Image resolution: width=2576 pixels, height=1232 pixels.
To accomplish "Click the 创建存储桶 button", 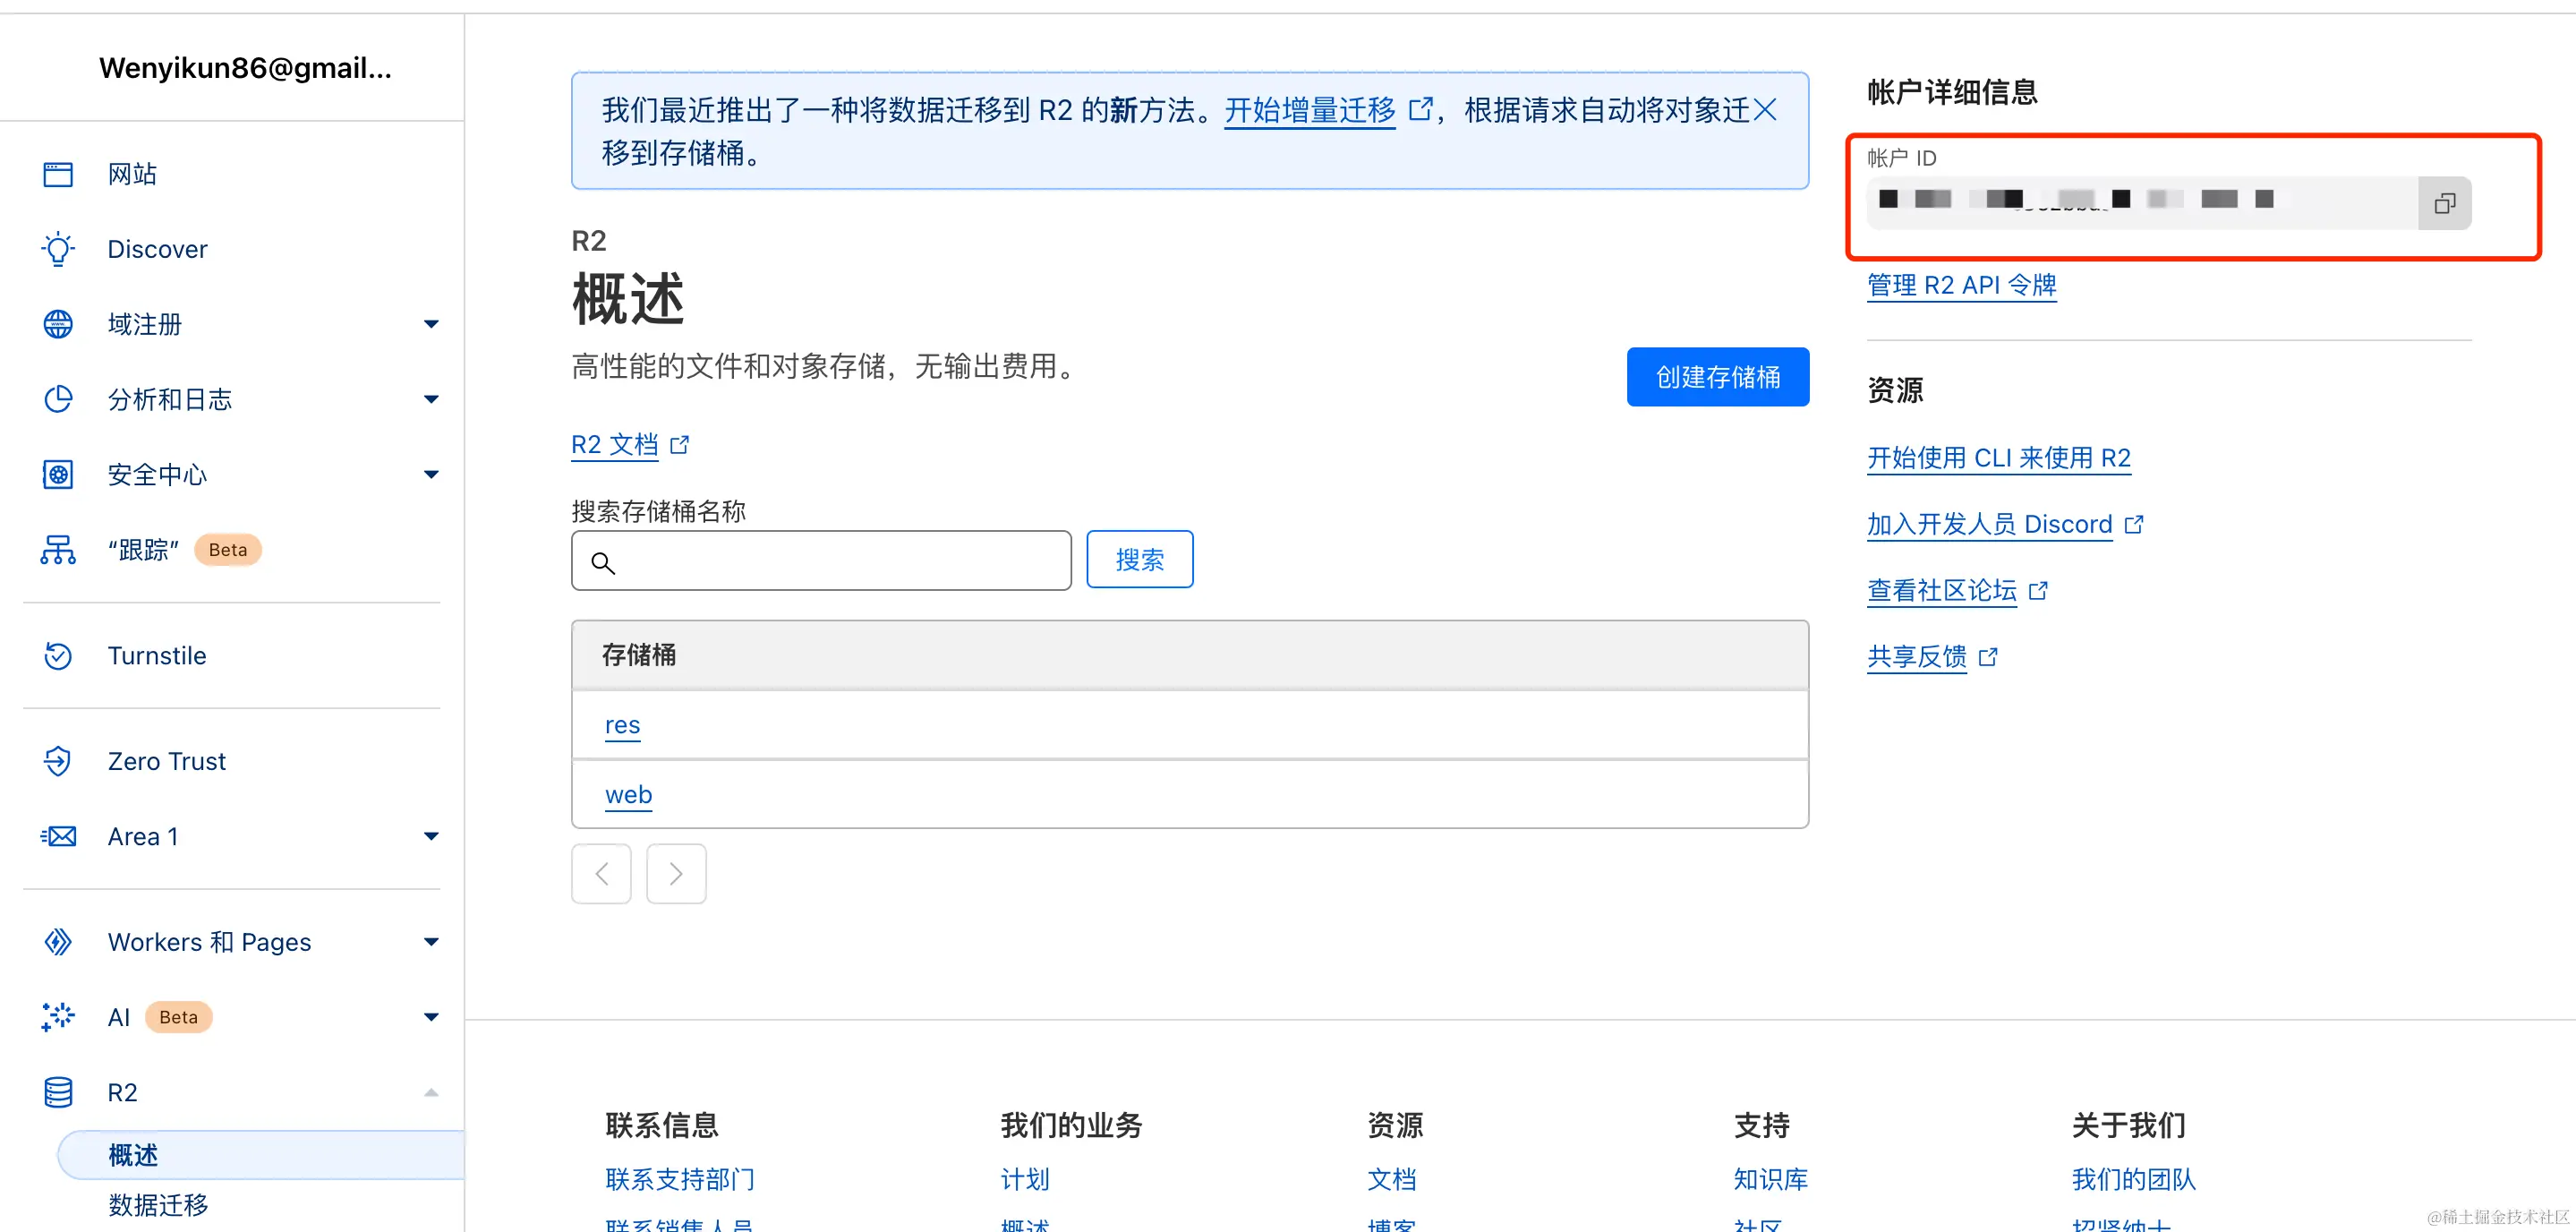I will [1717, 377].
